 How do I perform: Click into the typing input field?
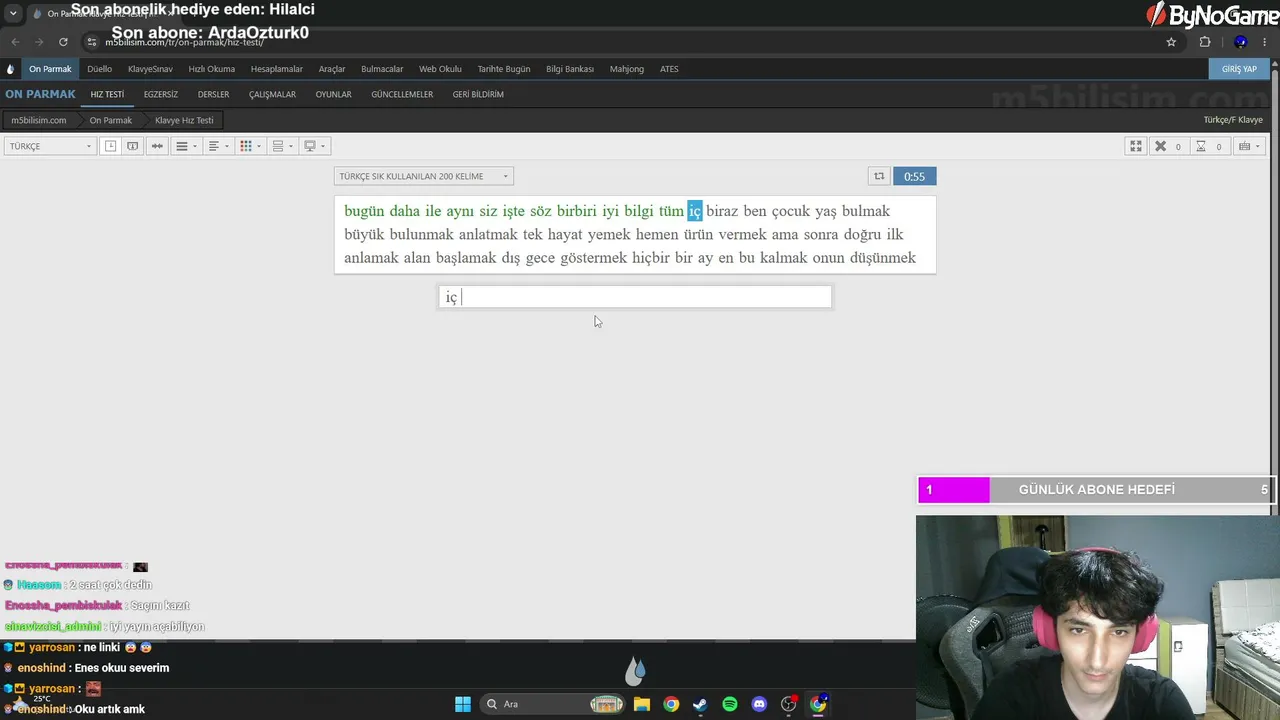(x=635, y=297)
